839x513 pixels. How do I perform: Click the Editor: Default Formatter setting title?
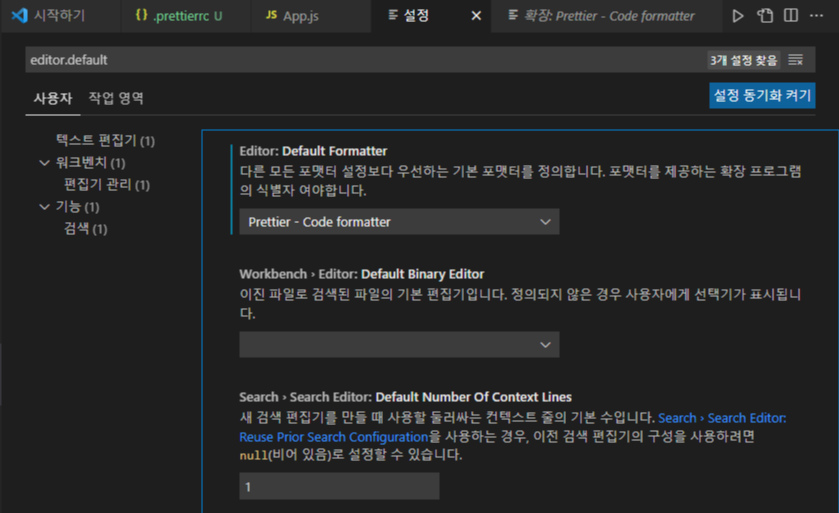point(313,151)
